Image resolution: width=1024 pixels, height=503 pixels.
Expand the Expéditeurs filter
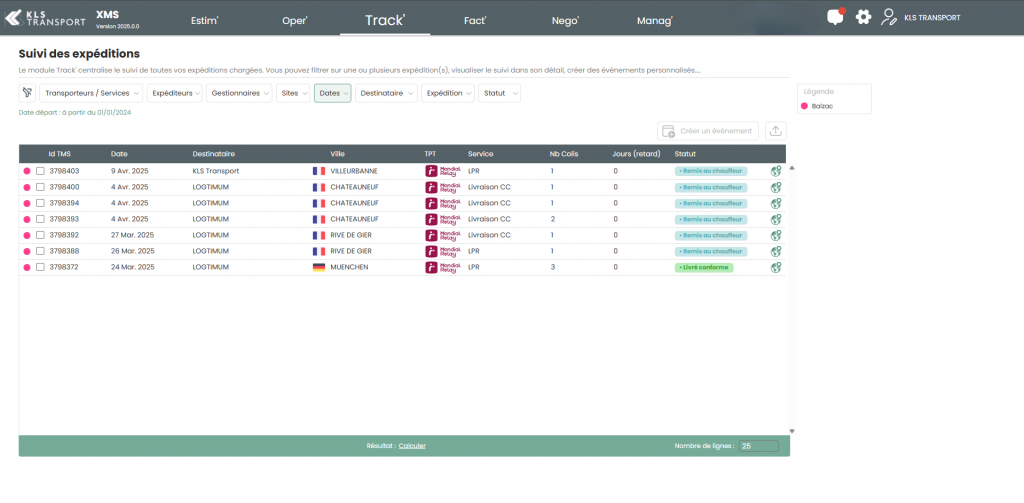[x=174, y=93]
